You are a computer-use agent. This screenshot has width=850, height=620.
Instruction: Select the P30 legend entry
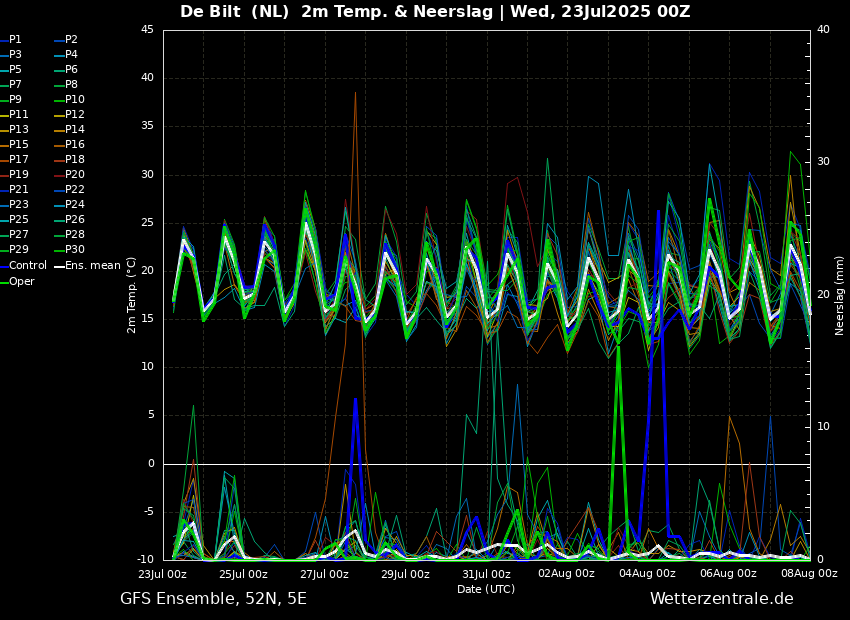pos(75,250)
